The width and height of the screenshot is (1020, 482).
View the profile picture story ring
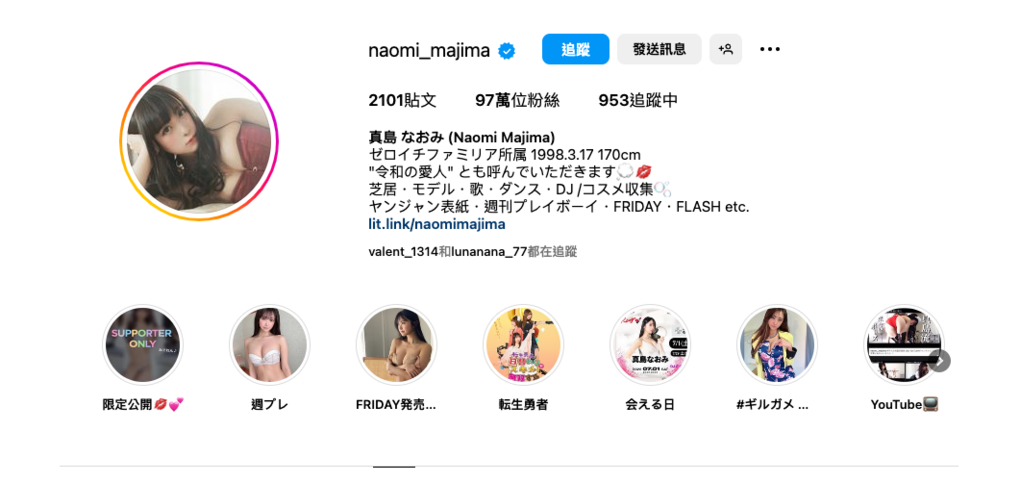tap(199, 142)
